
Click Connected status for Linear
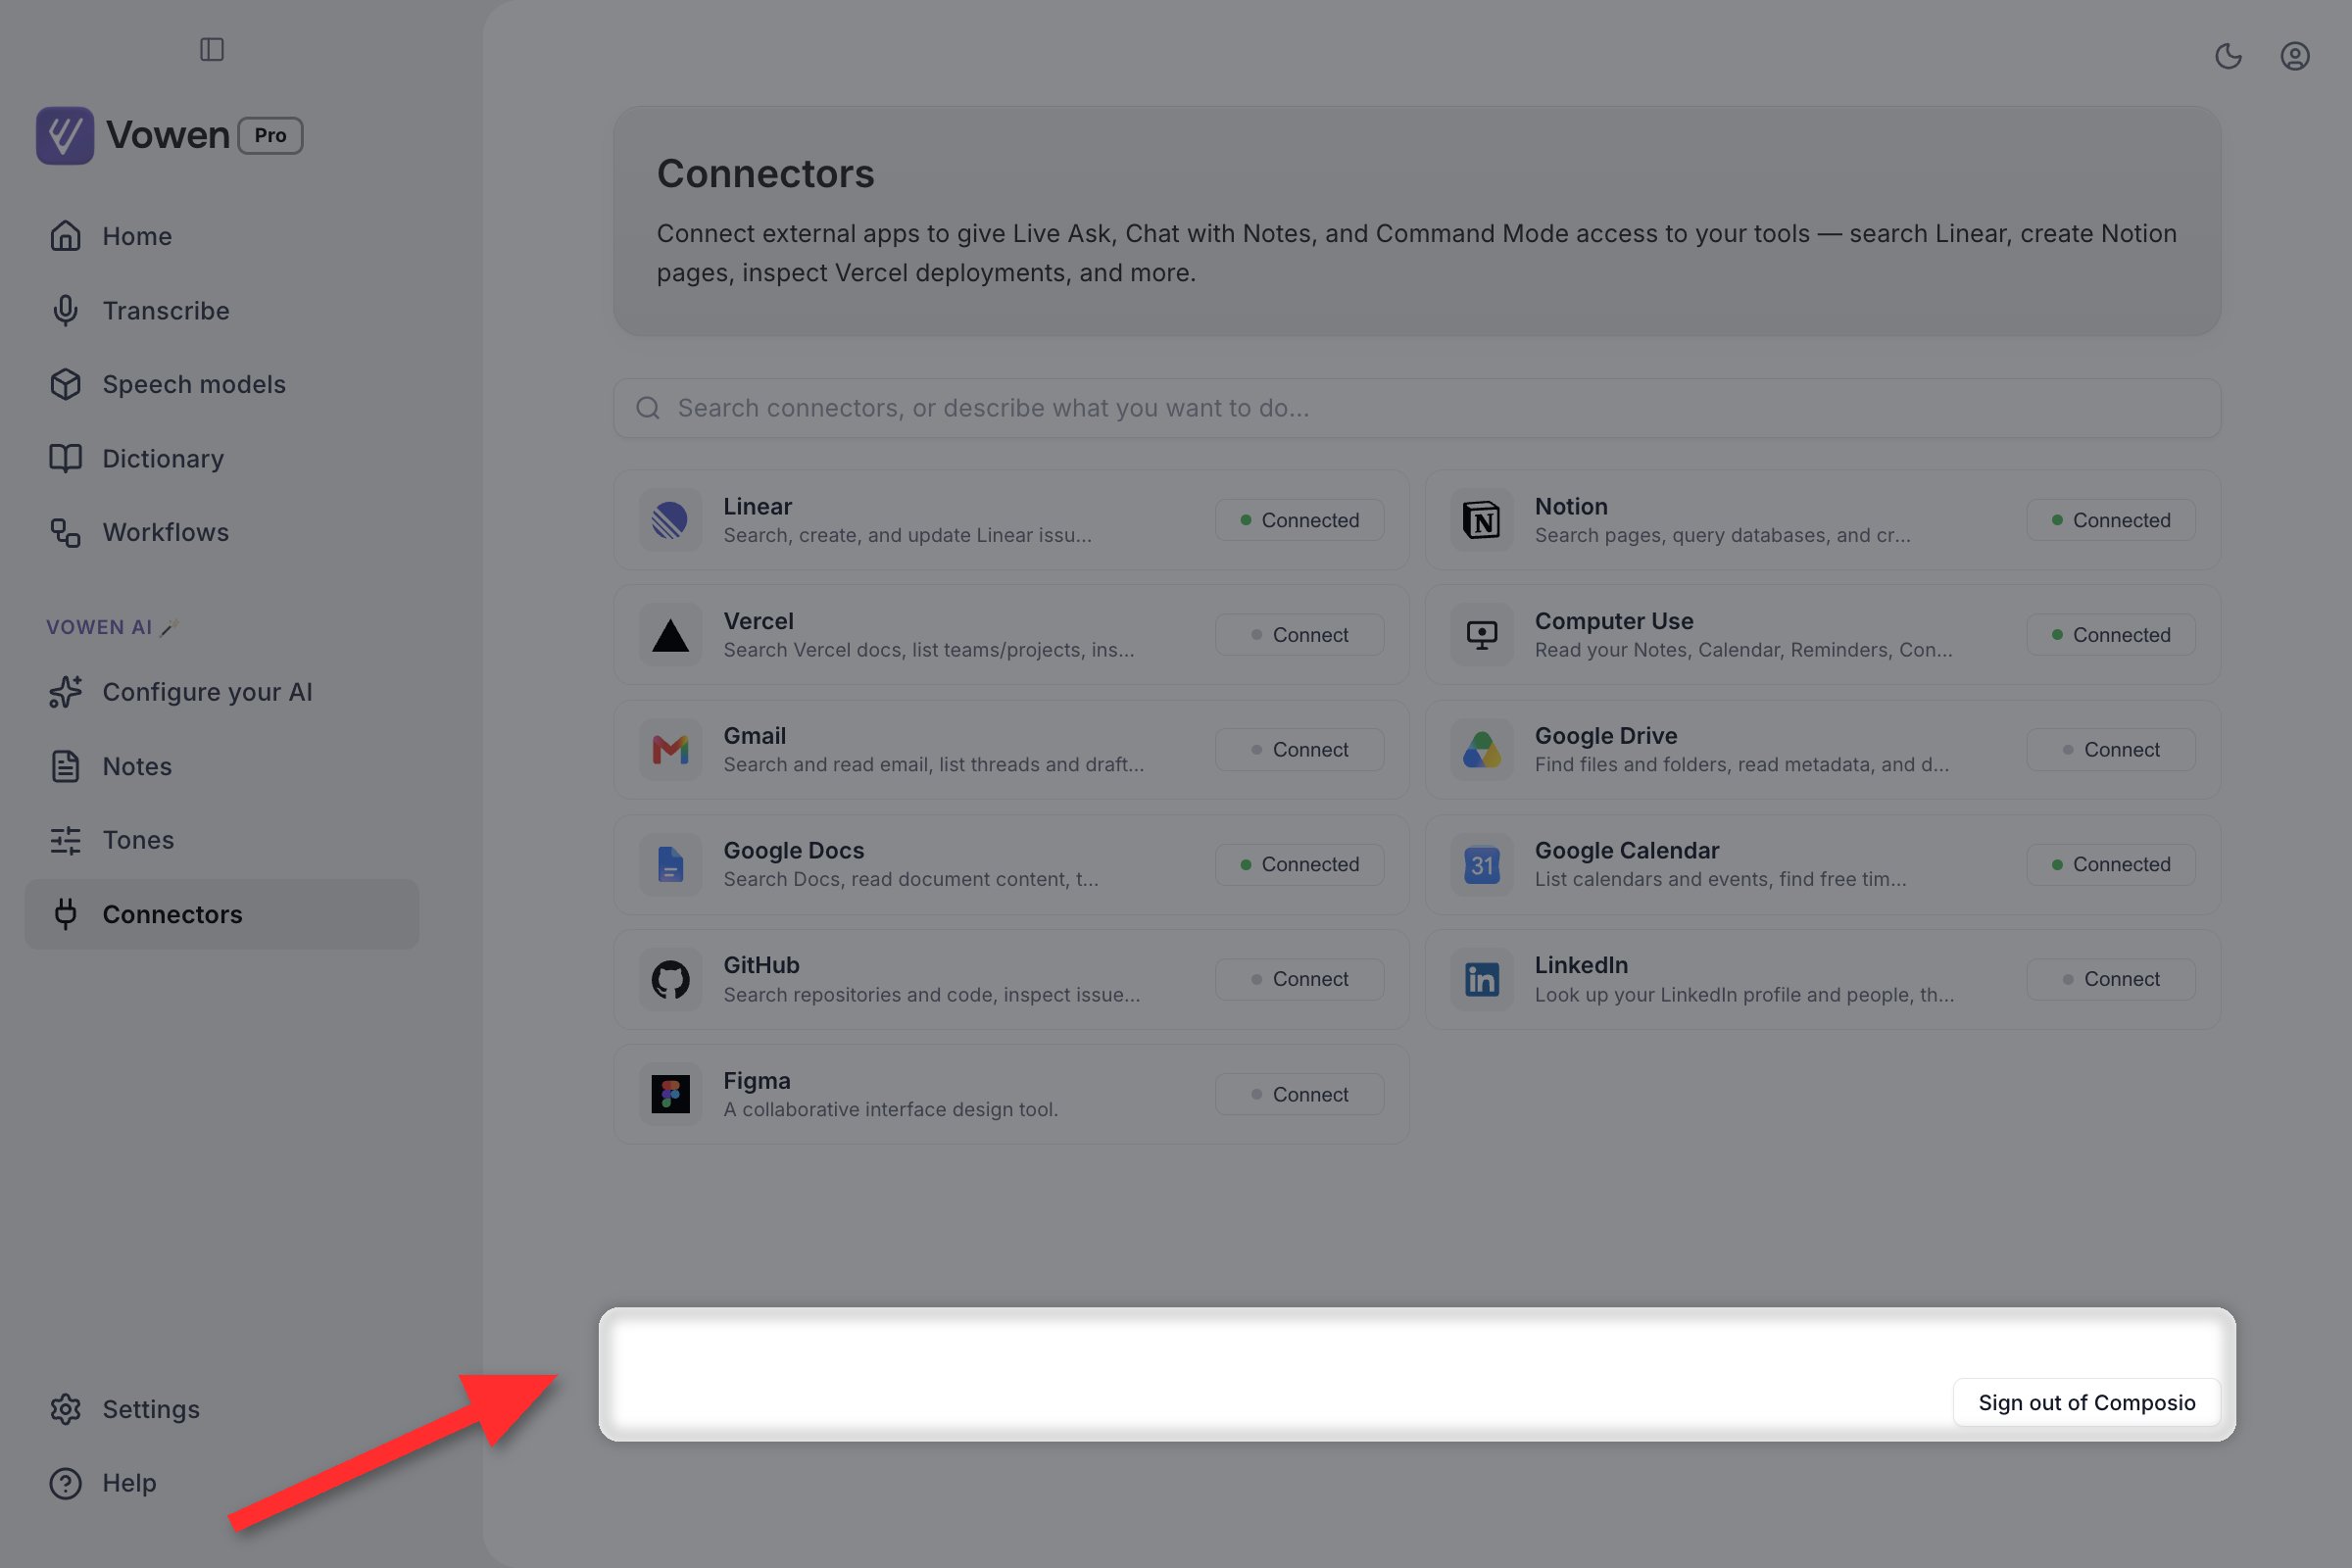click(1299, 520)
